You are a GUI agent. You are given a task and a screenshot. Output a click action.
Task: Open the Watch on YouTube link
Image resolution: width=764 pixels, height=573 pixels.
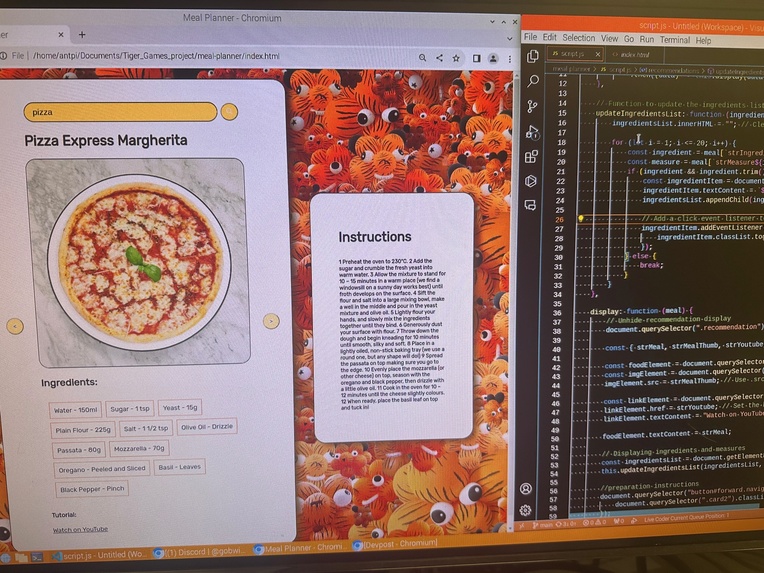tap(80, 529)
